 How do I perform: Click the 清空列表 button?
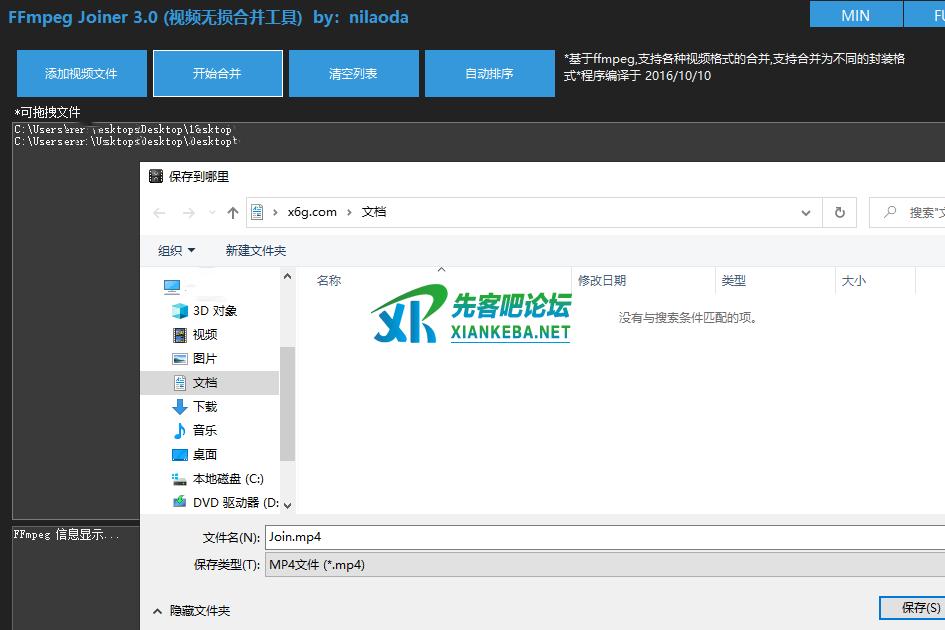(353, 74)
